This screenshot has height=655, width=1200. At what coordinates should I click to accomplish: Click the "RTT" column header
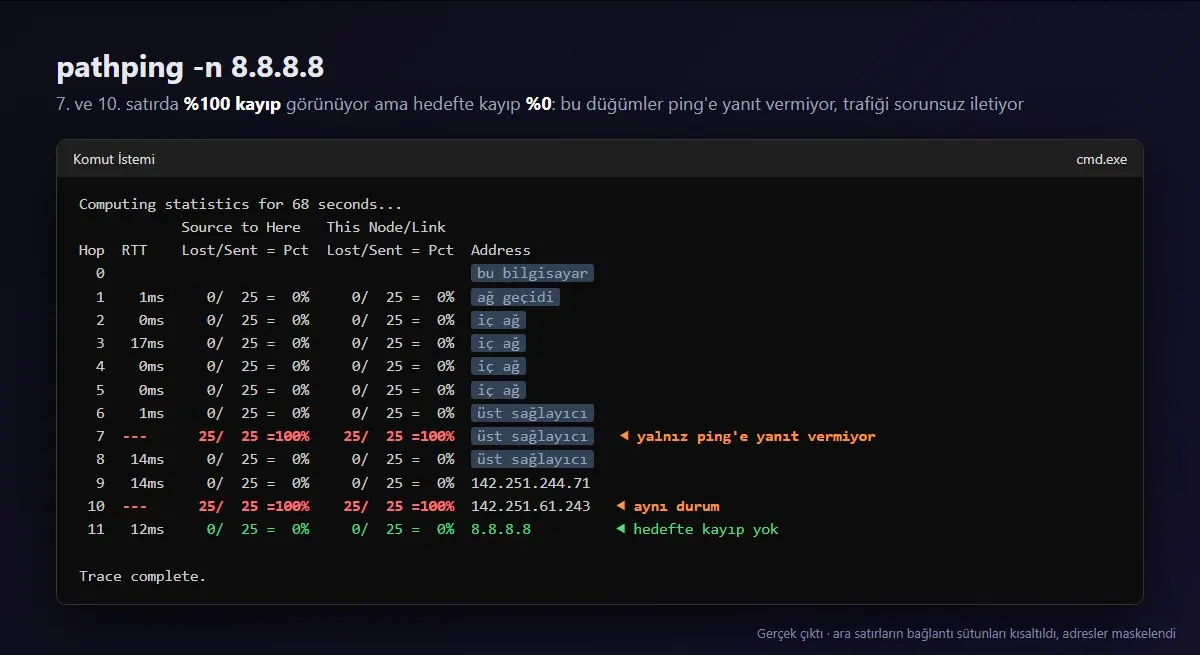point(134,250)
